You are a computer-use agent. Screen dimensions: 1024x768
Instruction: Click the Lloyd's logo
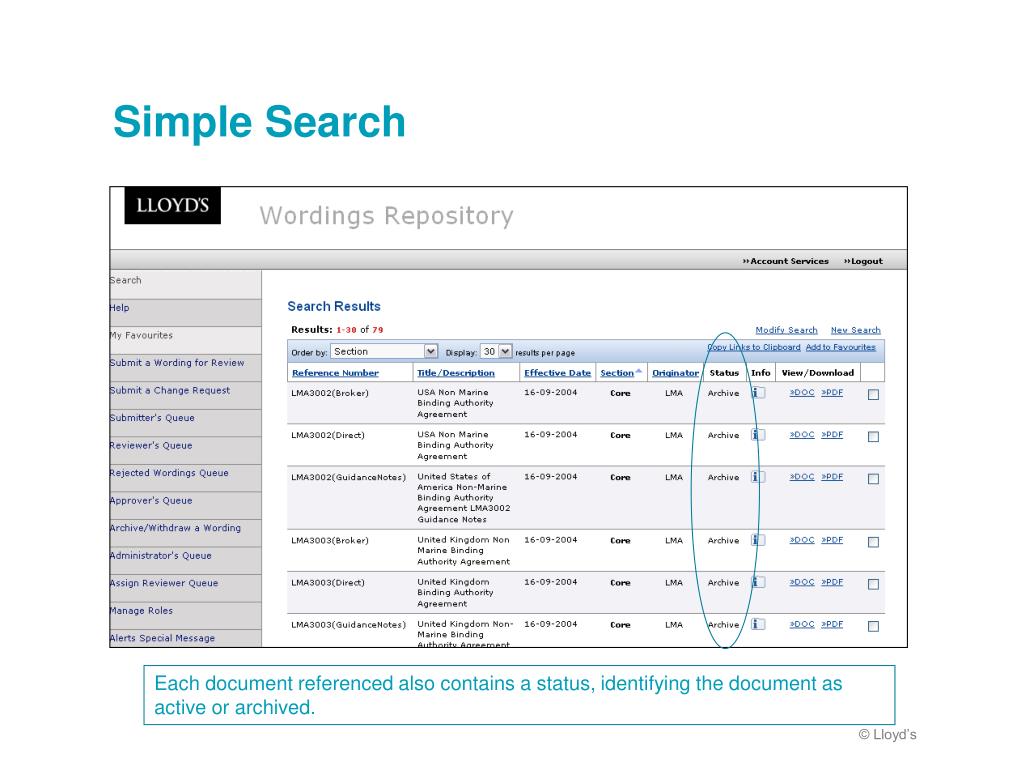click(x=172, y=206)
